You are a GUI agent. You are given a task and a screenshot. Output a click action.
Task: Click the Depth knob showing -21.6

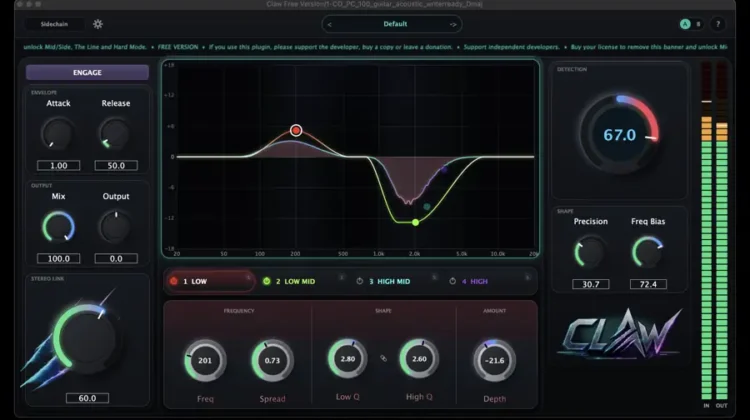(x=494, y=360)
